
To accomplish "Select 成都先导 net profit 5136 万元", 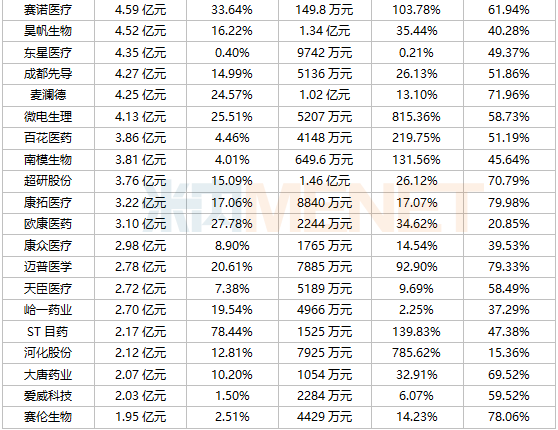I will click(325, 74).
